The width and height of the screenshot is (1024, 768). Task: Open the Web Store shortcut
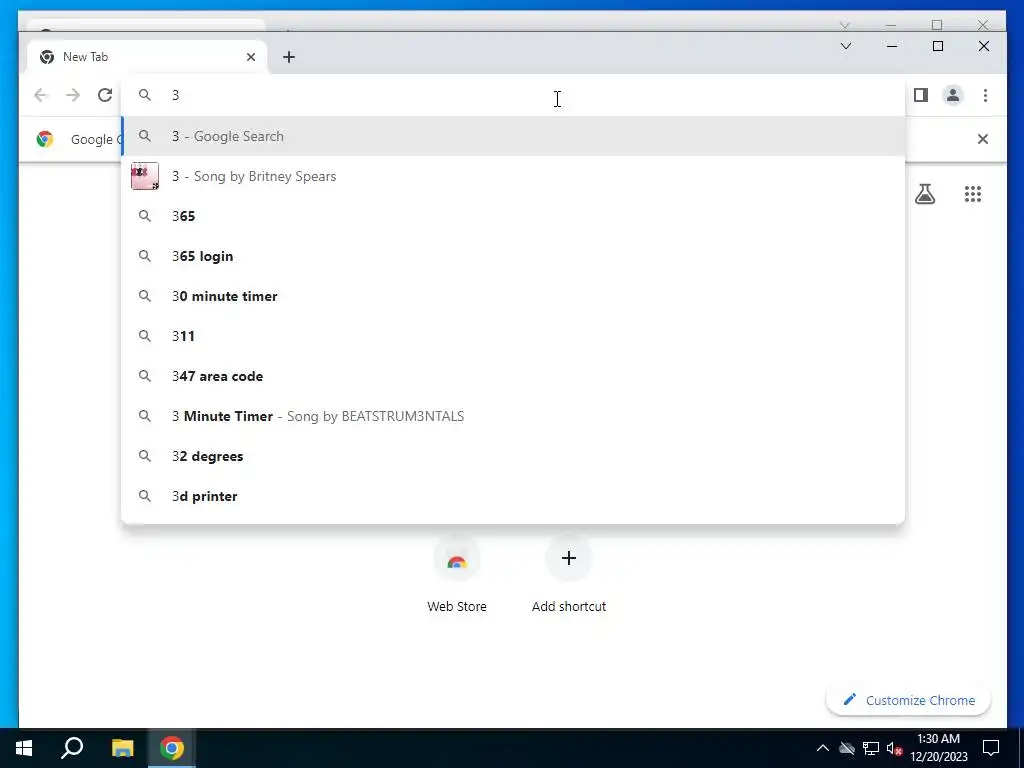[456, 576]
